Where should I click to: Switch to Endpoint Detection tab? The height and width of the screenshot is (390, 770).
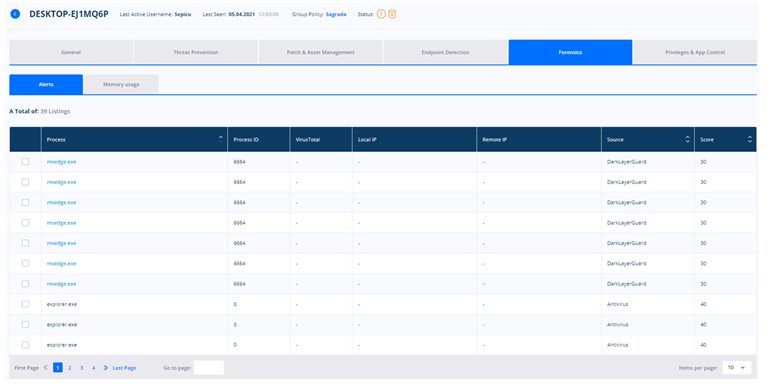click(x=445, y=52)
